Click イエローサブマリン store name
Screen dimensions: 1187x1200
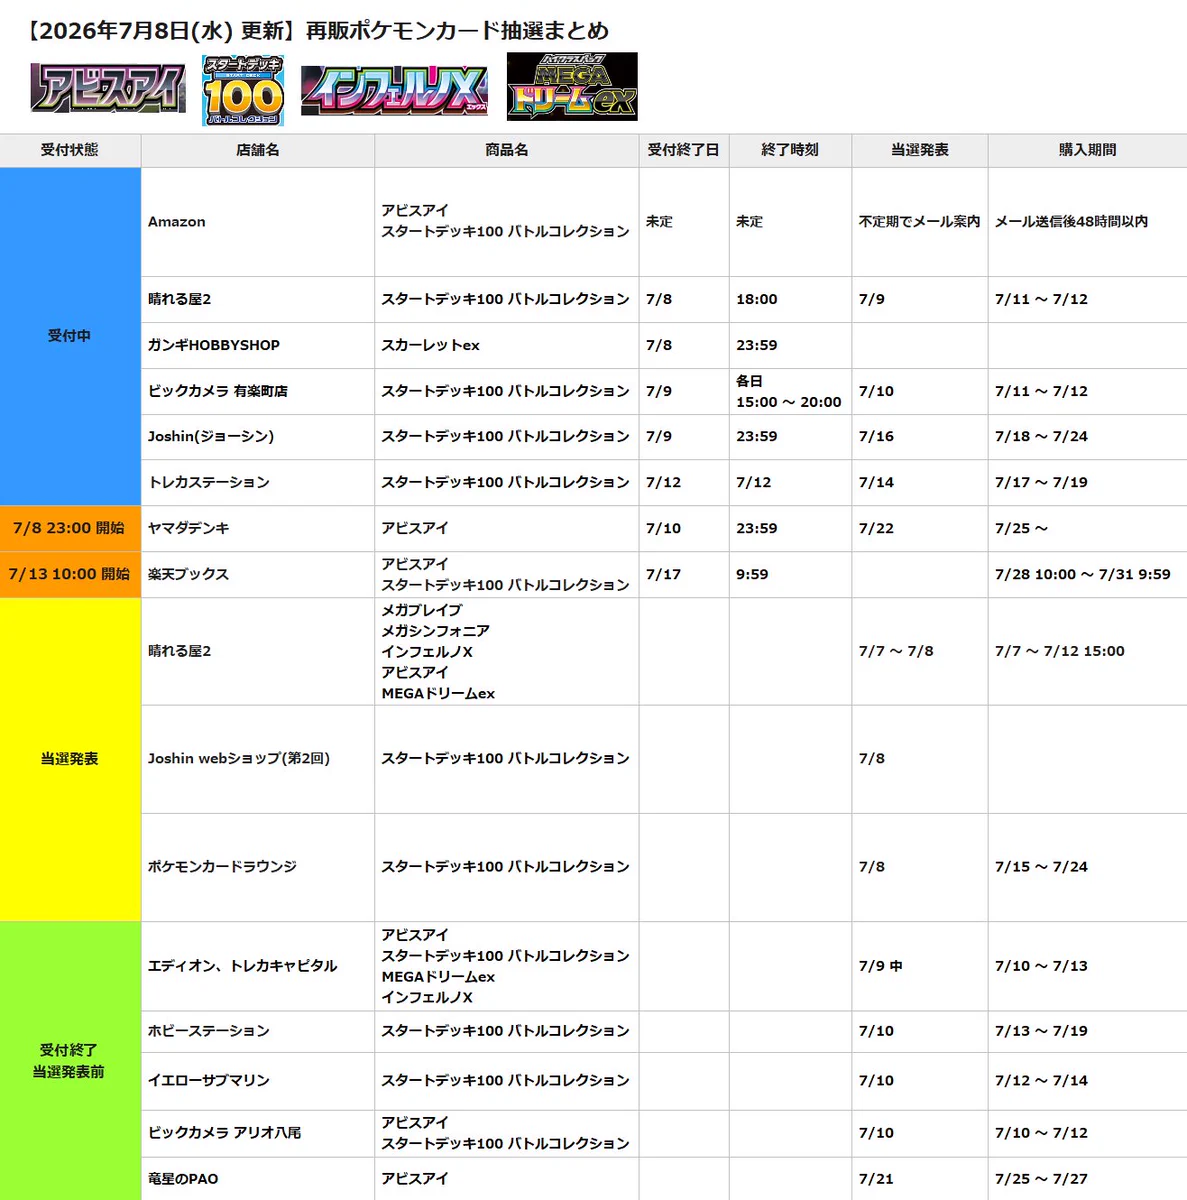(209, 1081)
